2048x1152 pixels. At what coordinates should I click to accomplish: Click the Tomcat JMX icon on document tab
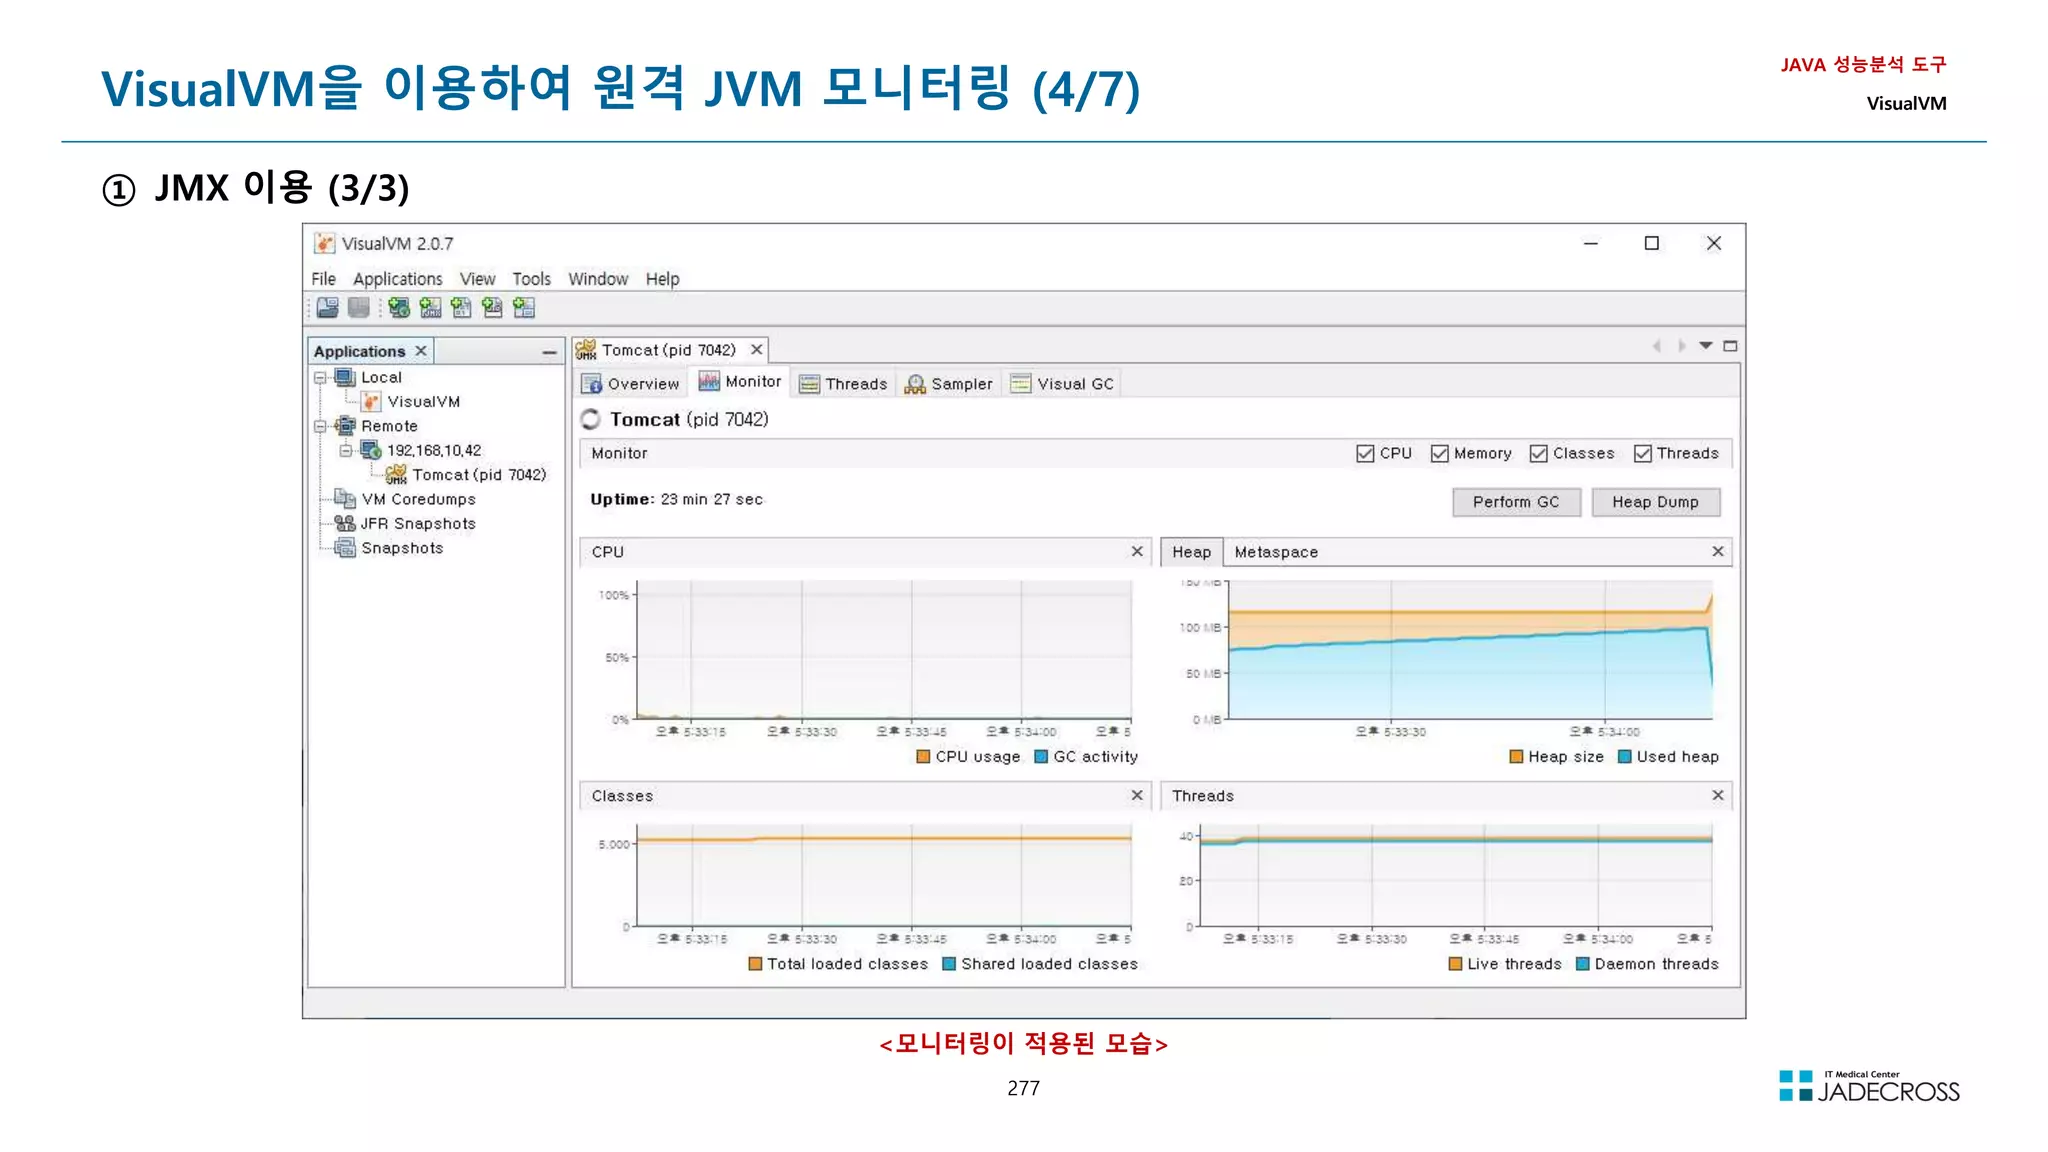click(586, 350)
